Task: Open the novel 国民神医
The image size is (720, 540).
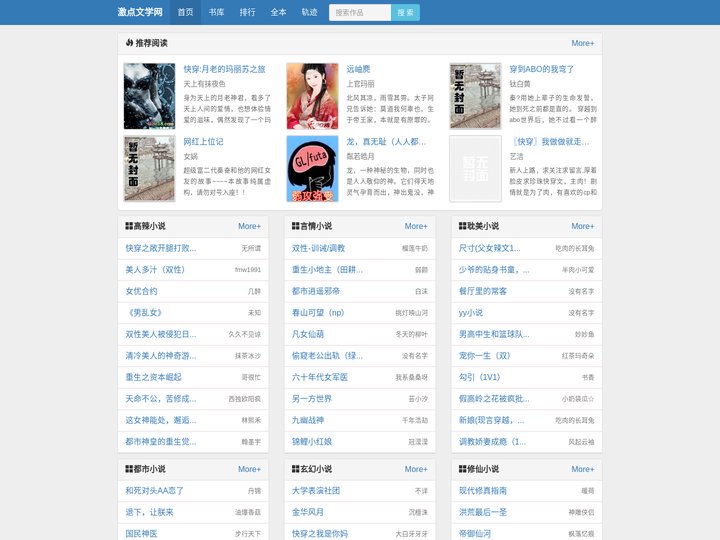Action: [x=141, y=534]
